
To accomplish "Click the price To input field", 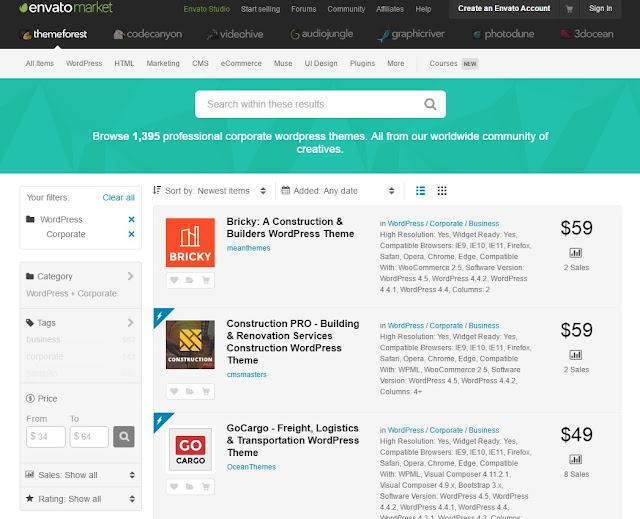I will [89, 437].
